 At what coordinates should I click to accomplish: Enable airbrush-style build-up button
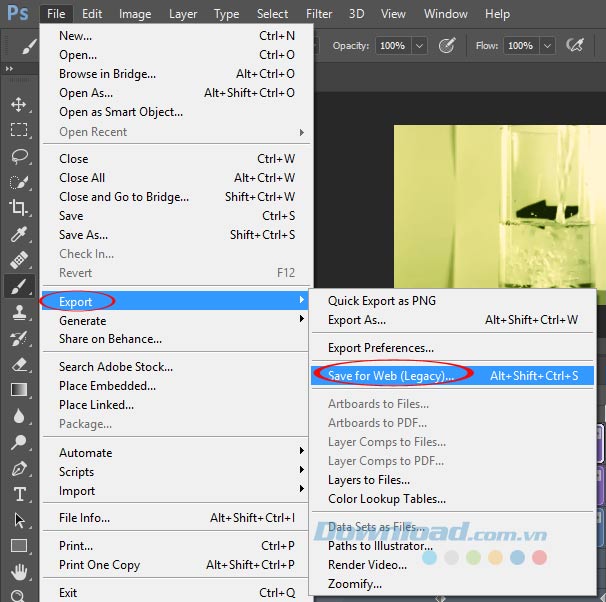click(x=574, y=46)
